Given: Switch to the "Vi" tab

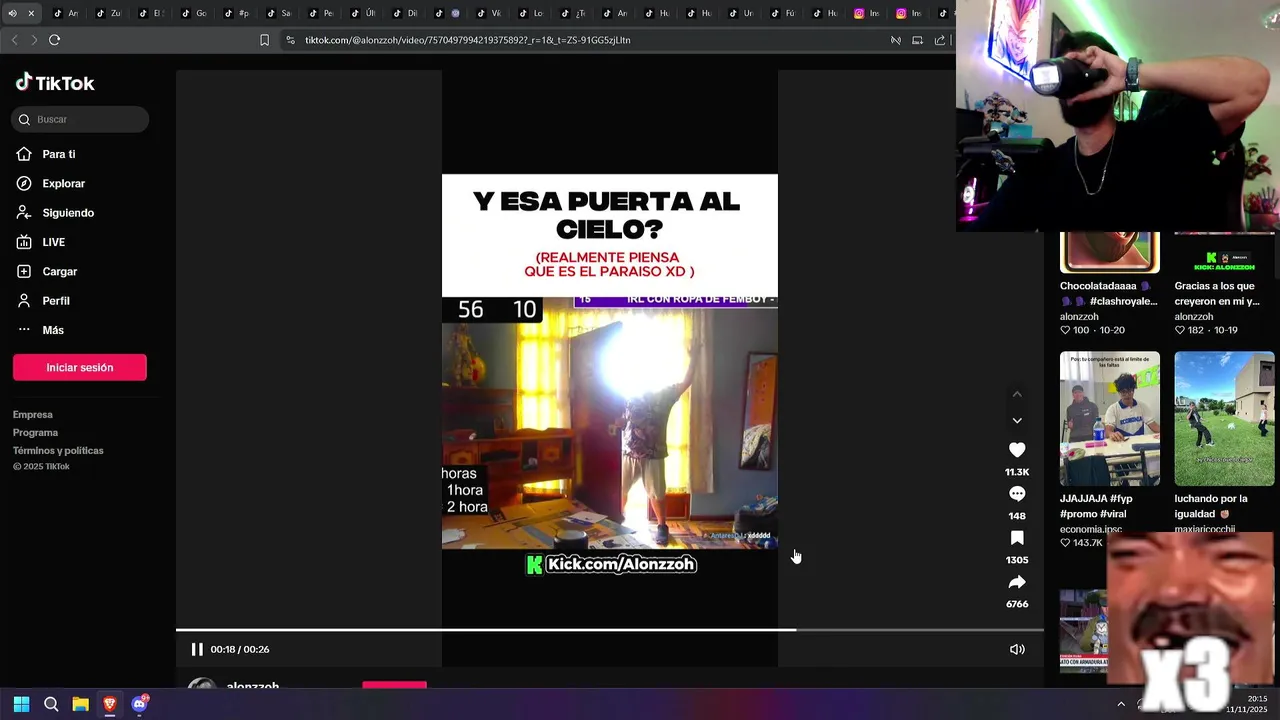Looking at the screenshot, I should (x=490, y=13).
